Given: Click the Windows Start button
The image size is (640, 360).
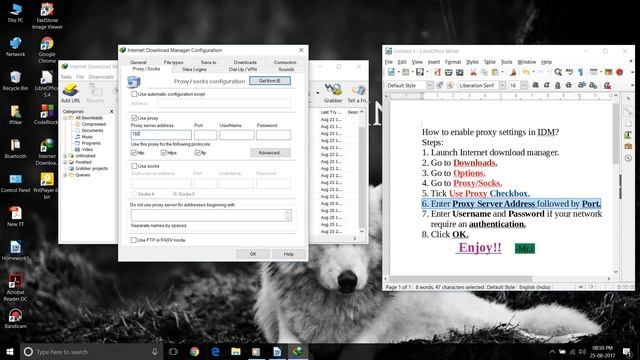Looking at the screenshot, I should coord(10,351).
